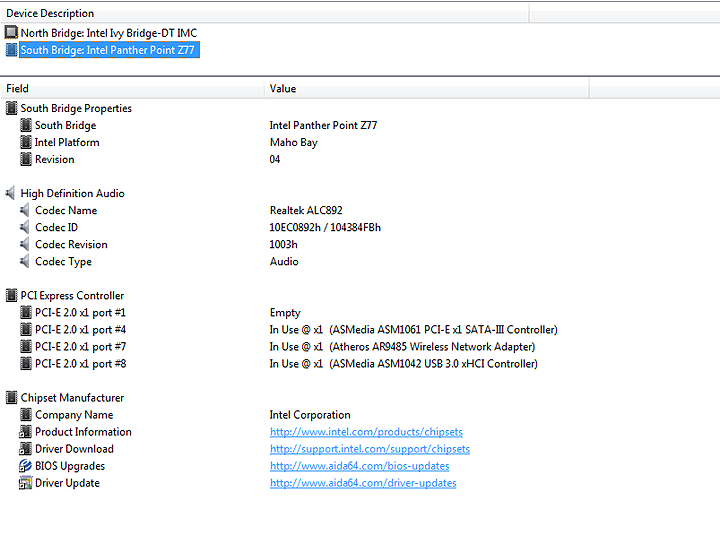Image resolution: width=720 pixels, height=544 pixels.
Task: Open the intel.com products chipsets link
Action: [x=366, y=432]
